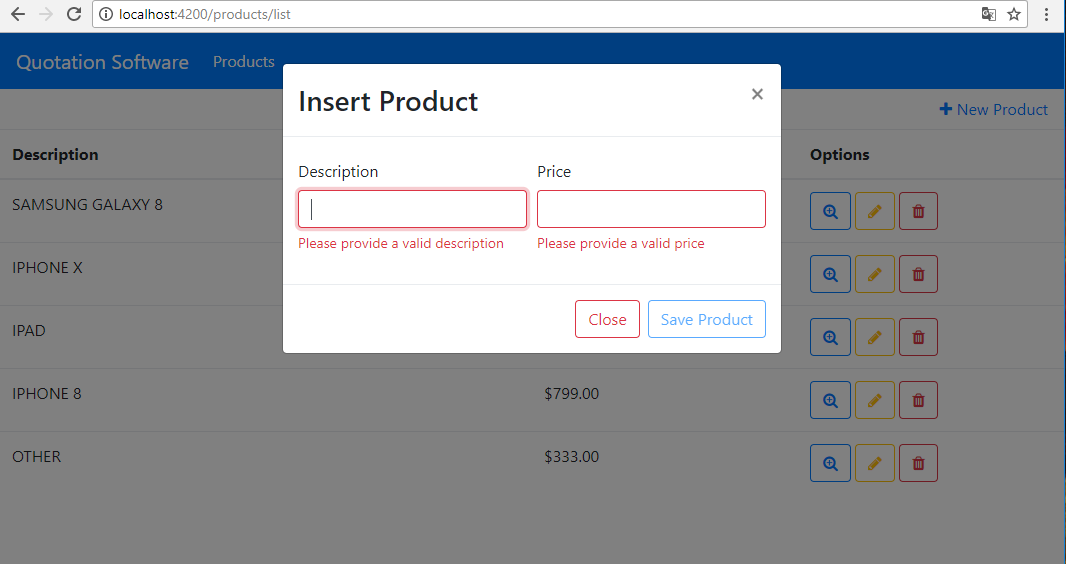The width and height of the screenshot is (1066, 564).
Task: Edit the iPhone 8 product
Action: coord(874,400)
